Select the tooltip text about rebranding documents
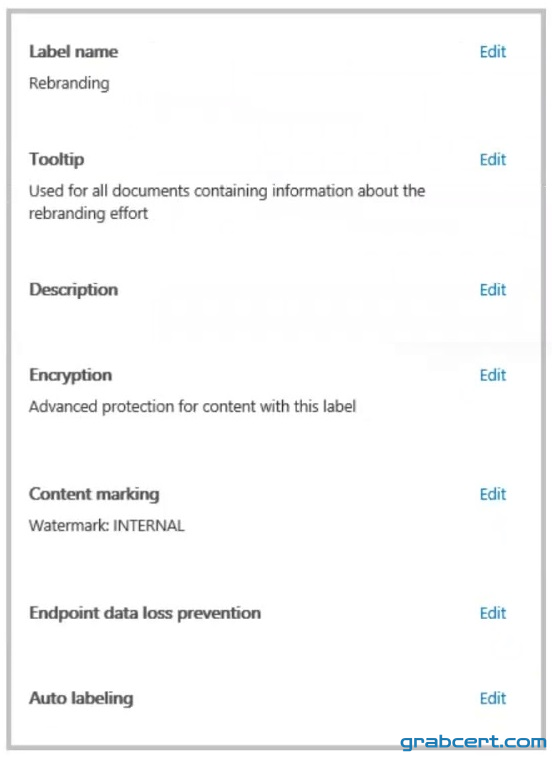Screen dimensions: 552x757 227,202
